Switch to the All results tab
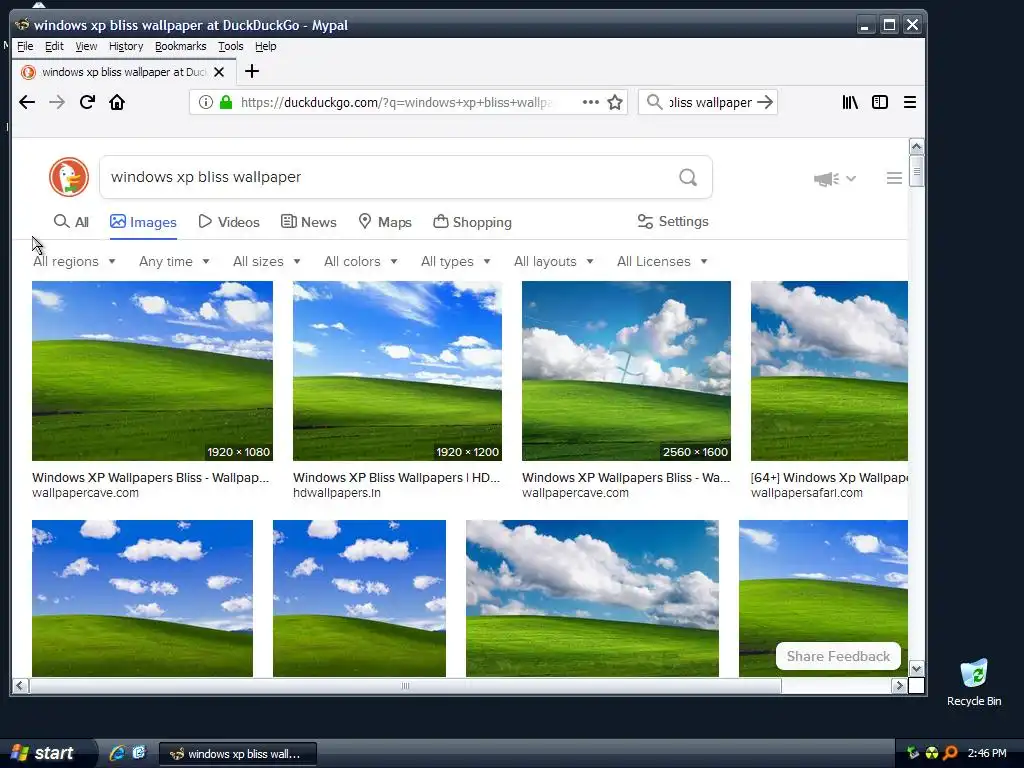This screenshot has width=1024, height=768. coord(71,222)
